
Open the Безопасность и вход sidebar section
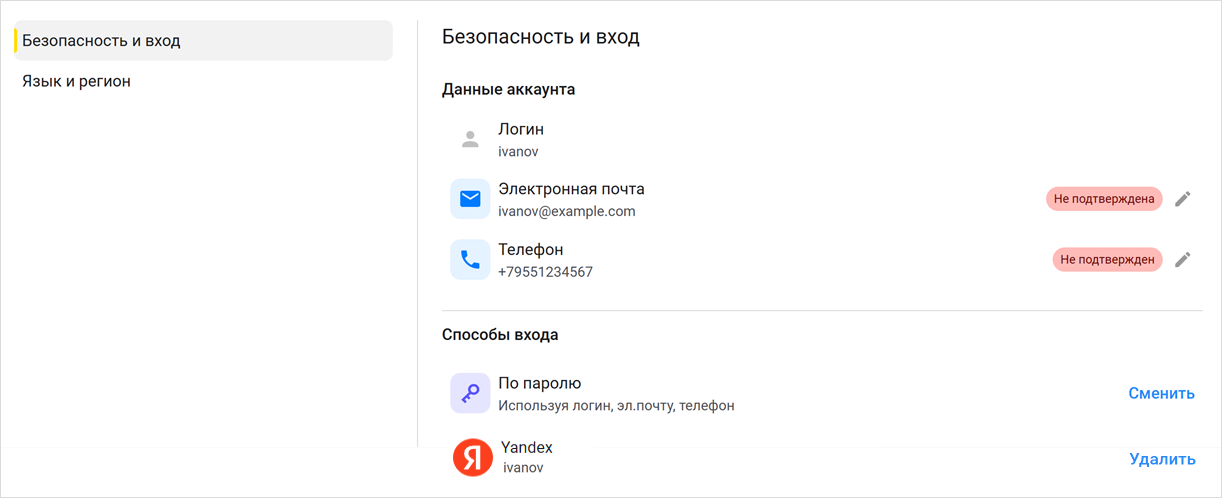pos(203,41)
